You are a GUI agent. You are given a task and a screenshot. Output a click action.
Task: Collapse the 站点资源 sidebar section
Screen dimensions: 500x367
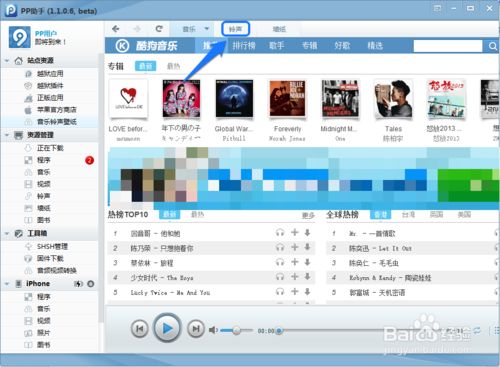(x=7, y=61)
